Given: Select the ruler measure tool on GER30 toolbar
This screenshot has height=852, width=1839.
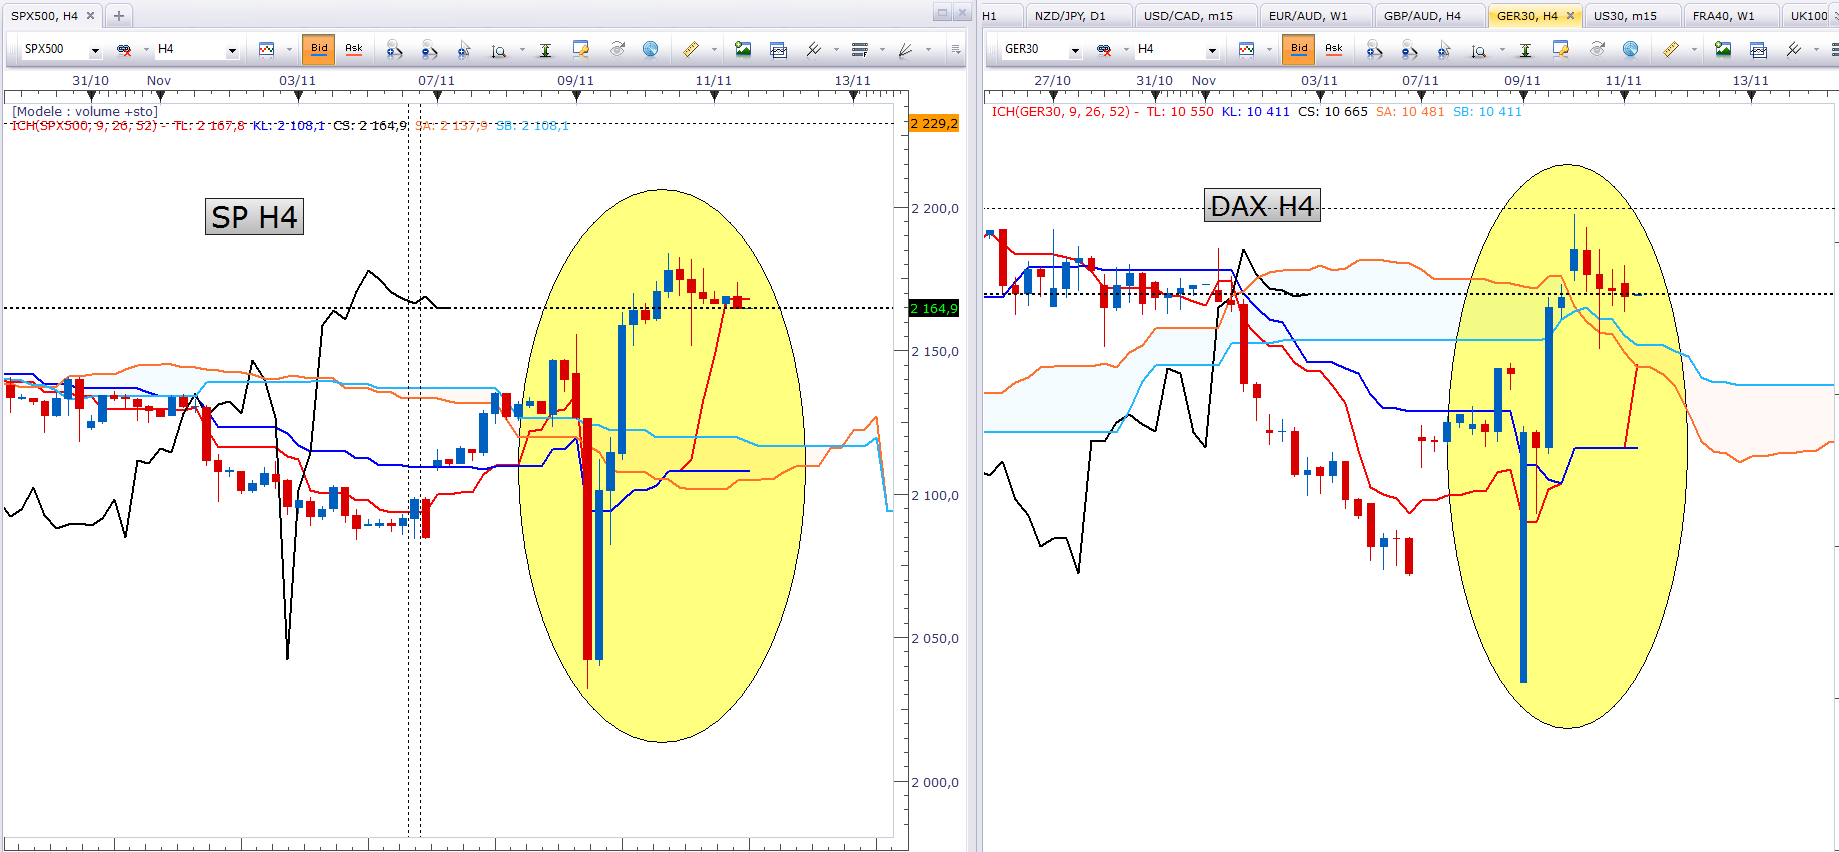Looking at the screenshot, I should [1670, 49].
